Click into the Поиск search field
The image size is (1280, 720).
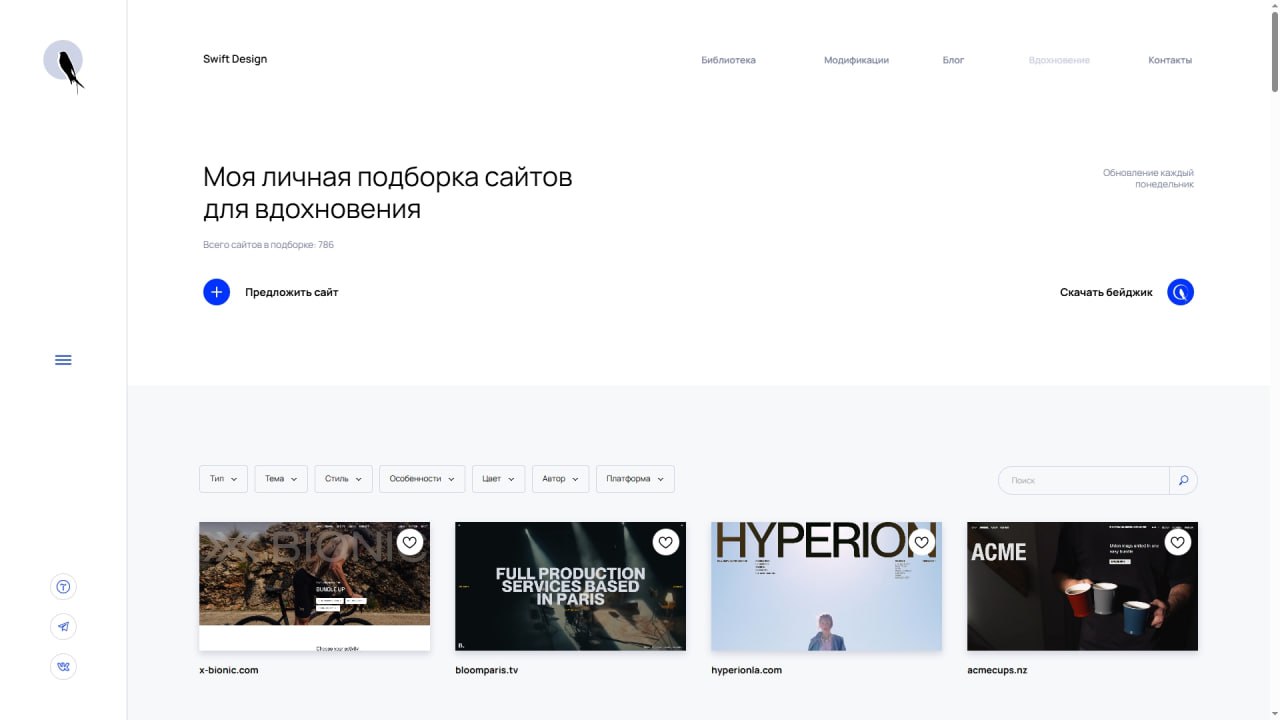(x=1084, y=480)
